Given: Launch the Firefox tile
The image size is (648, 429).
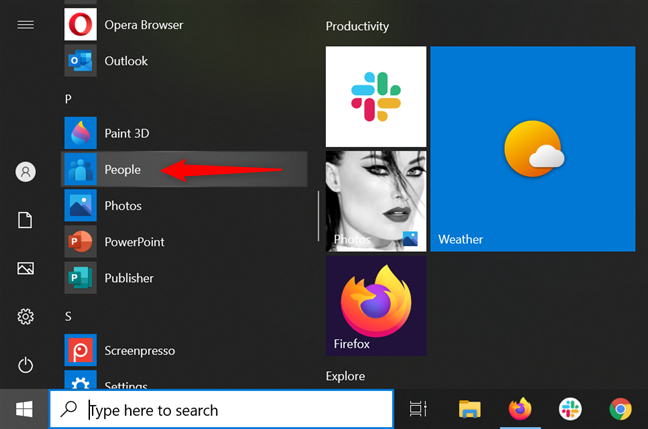Looking at the screenshot, I should (376, 305).
